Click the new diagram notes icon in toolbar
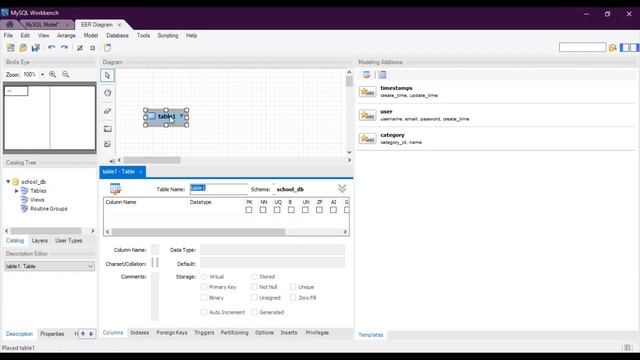The image size is (640, 360). pos(107,48)
